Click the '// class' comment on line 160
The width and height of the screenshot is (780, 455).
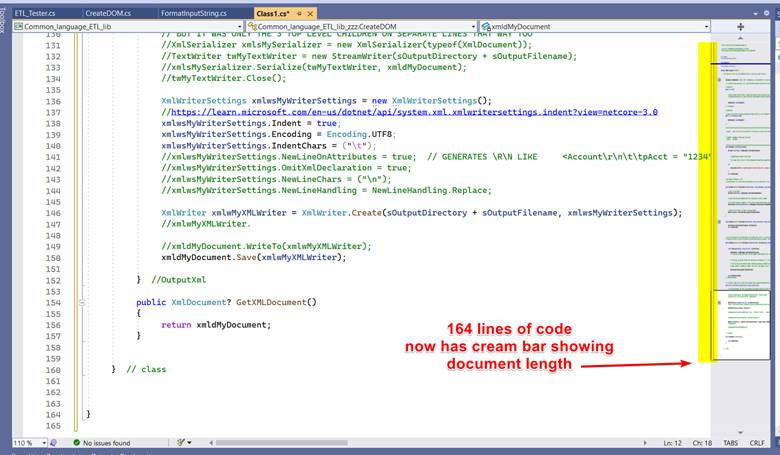[146, 369]
